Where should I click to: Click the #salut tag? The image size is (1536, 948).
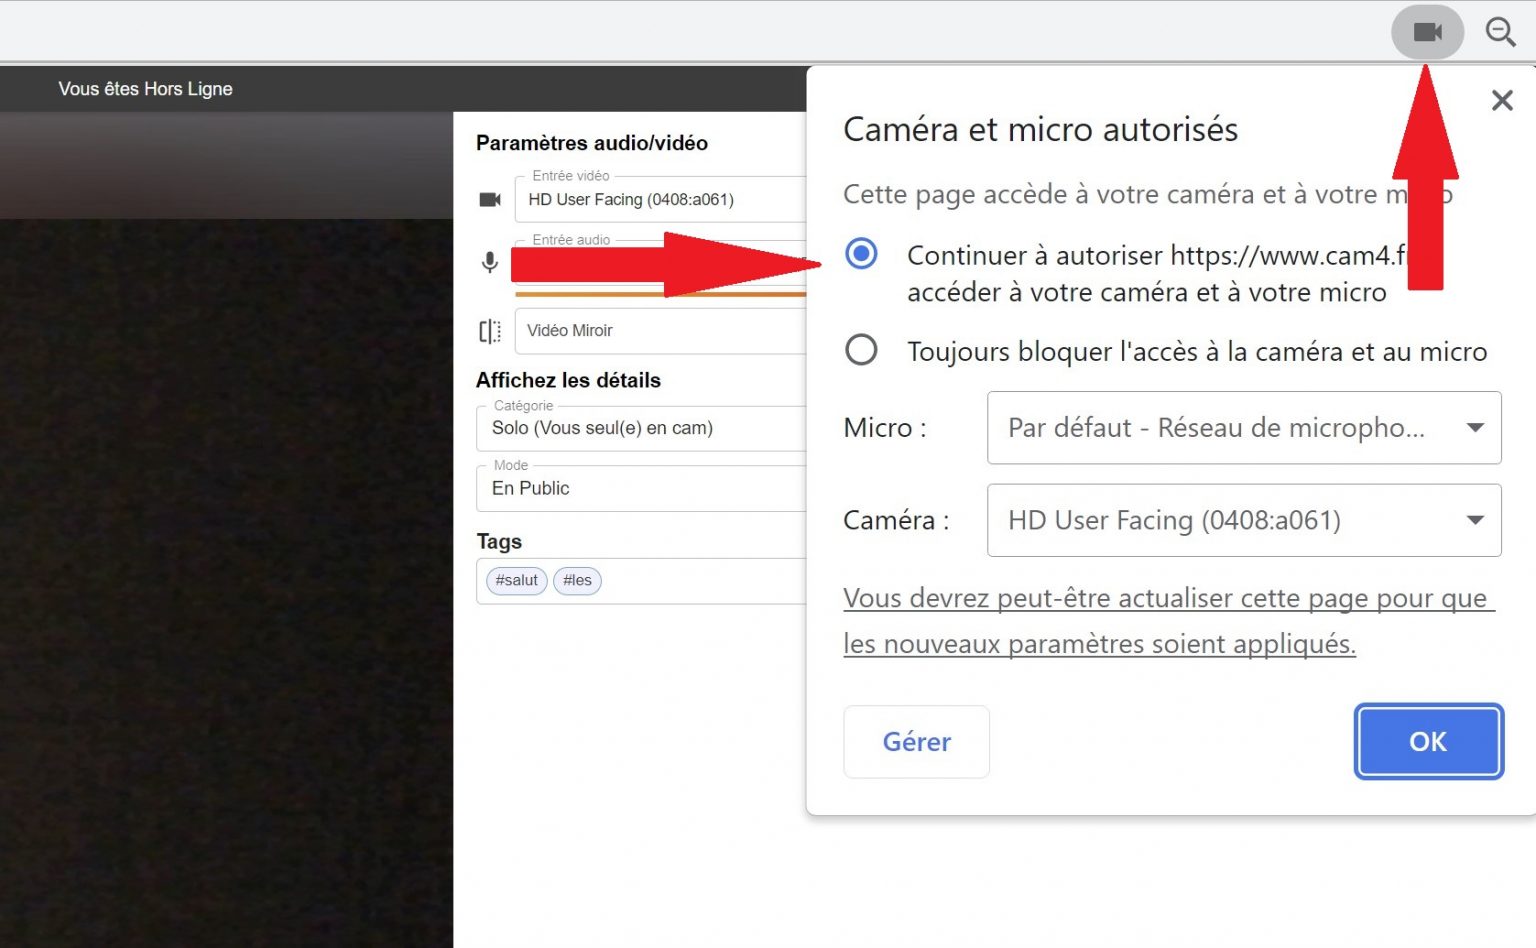tap(516, 580)
